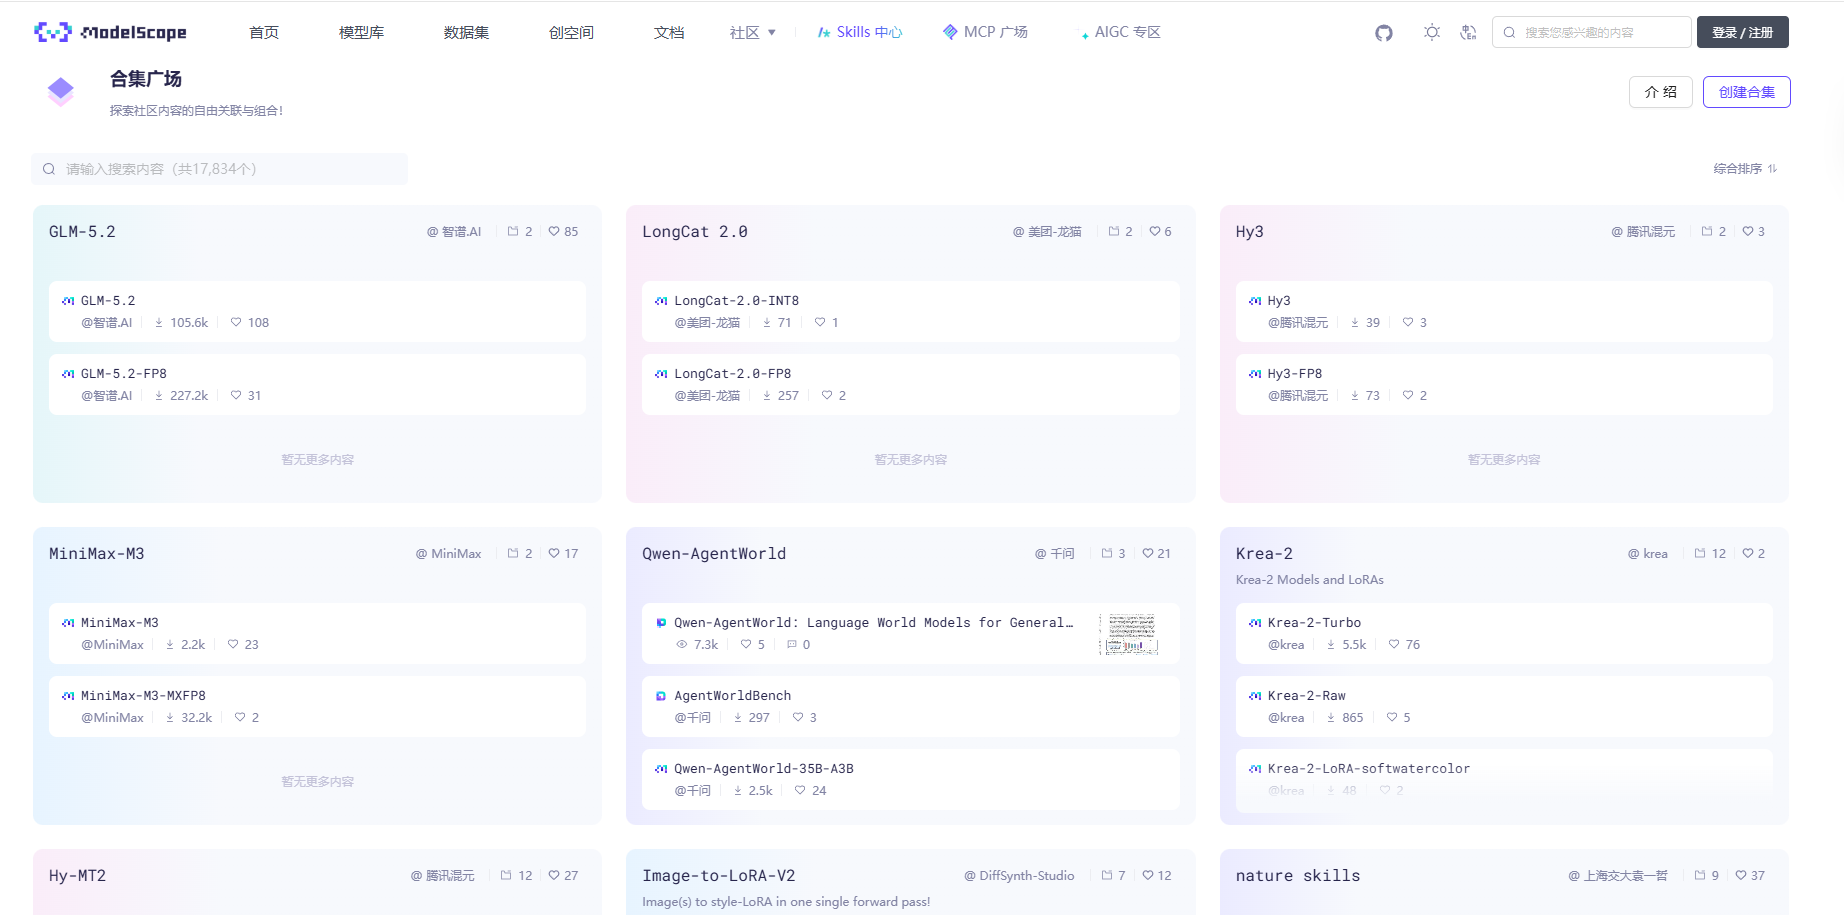Screen dimensions: 1844x915
Task: Open the Qwen-AgentWorld paper thumbnail image
Action: [1129, 633]
